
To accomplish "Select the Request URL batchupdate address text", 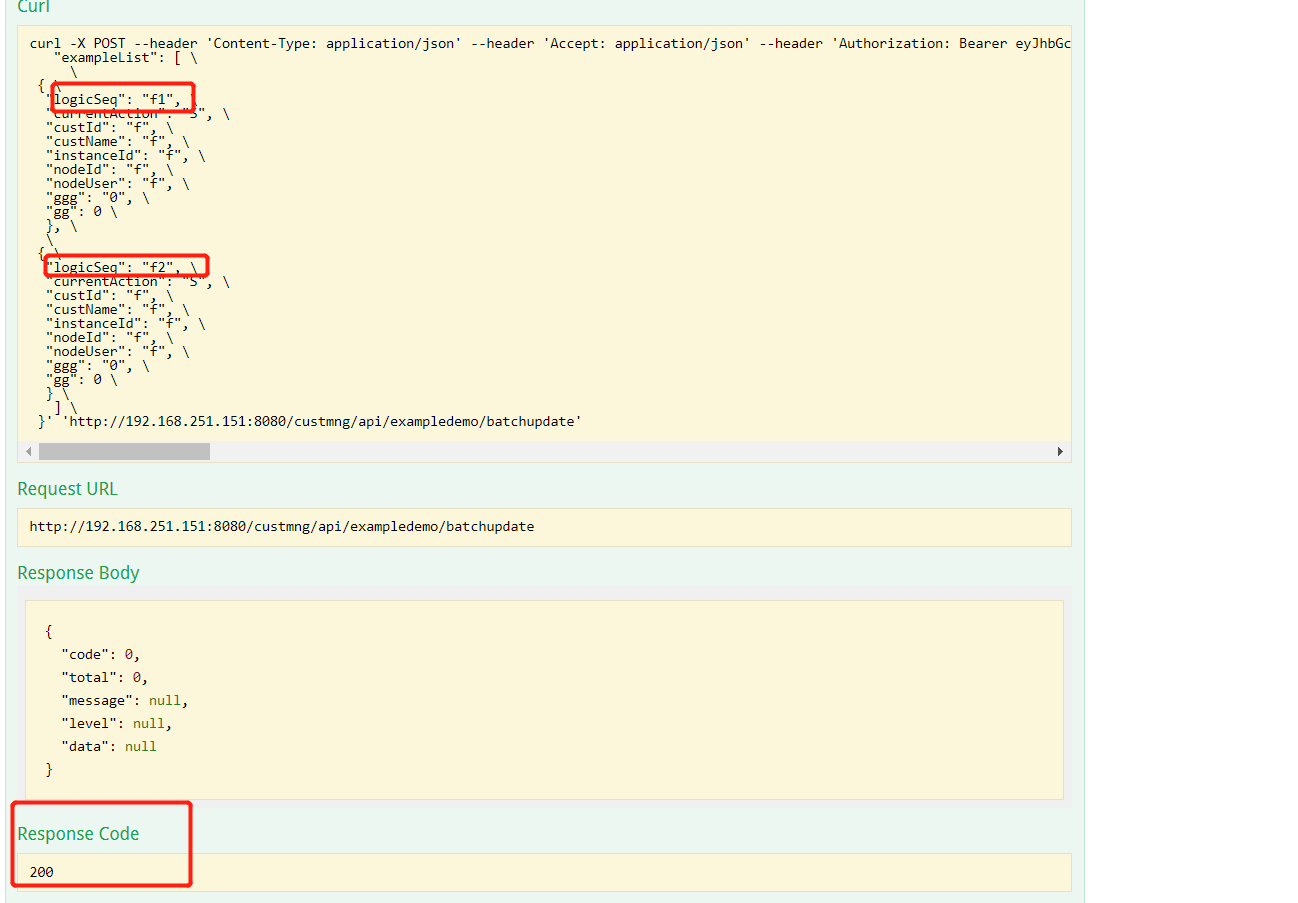I will (281, 526).
